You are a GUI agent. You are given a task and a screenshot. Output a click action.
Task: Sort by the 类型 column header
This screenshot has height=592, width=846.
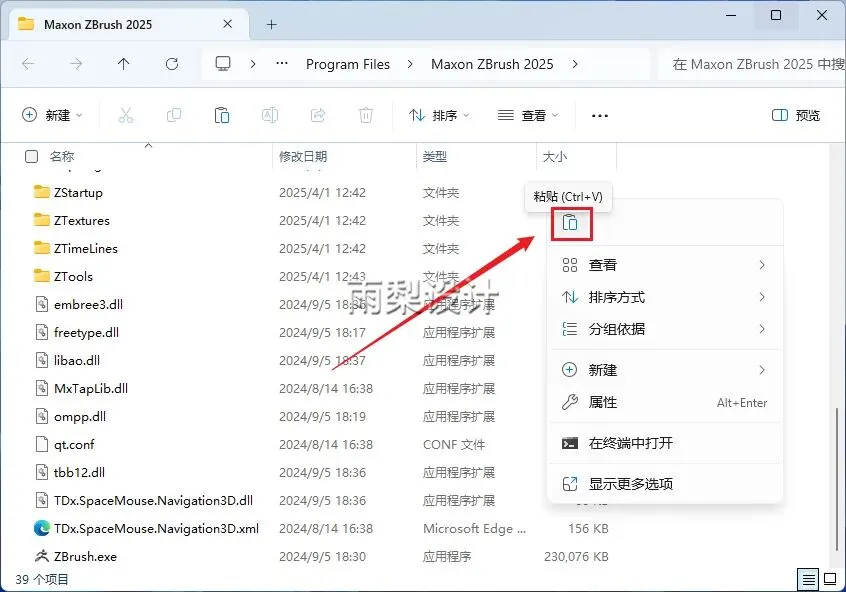pos(434,156)
